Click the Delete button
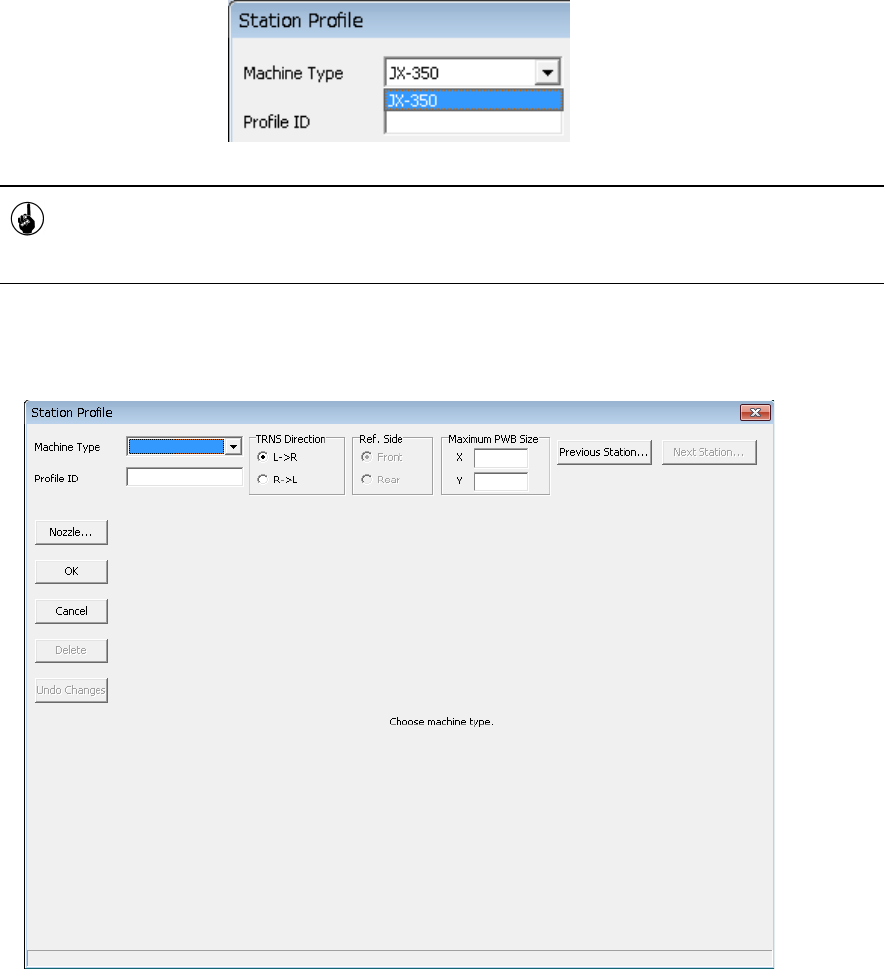Screen dimensions: 884x969 tap(71, 650)
